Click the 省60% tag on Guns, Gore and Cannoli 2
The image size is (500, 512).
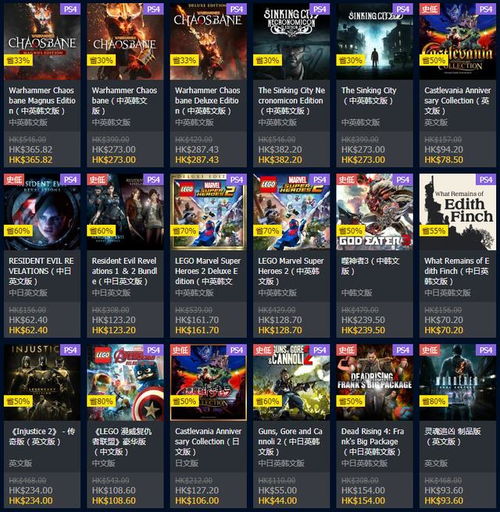pyautogui.click(x=268, y=401)
